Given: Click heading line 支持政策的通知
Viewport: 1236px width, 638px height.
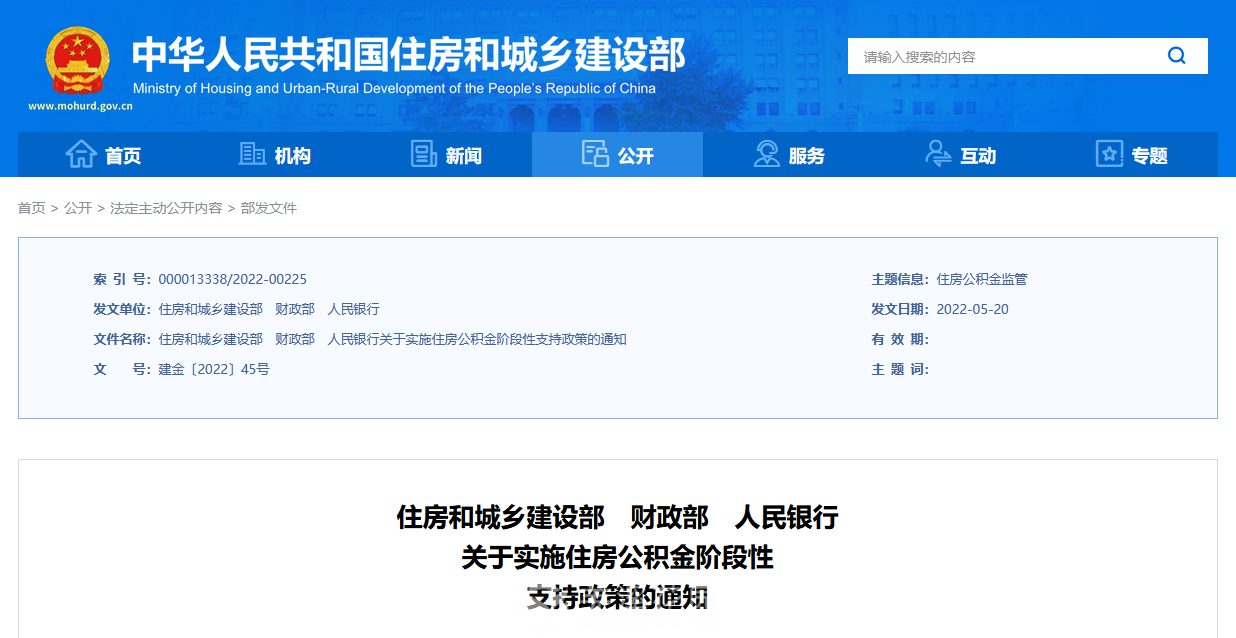Looking at the screenshot, I should tap(617, 598).
